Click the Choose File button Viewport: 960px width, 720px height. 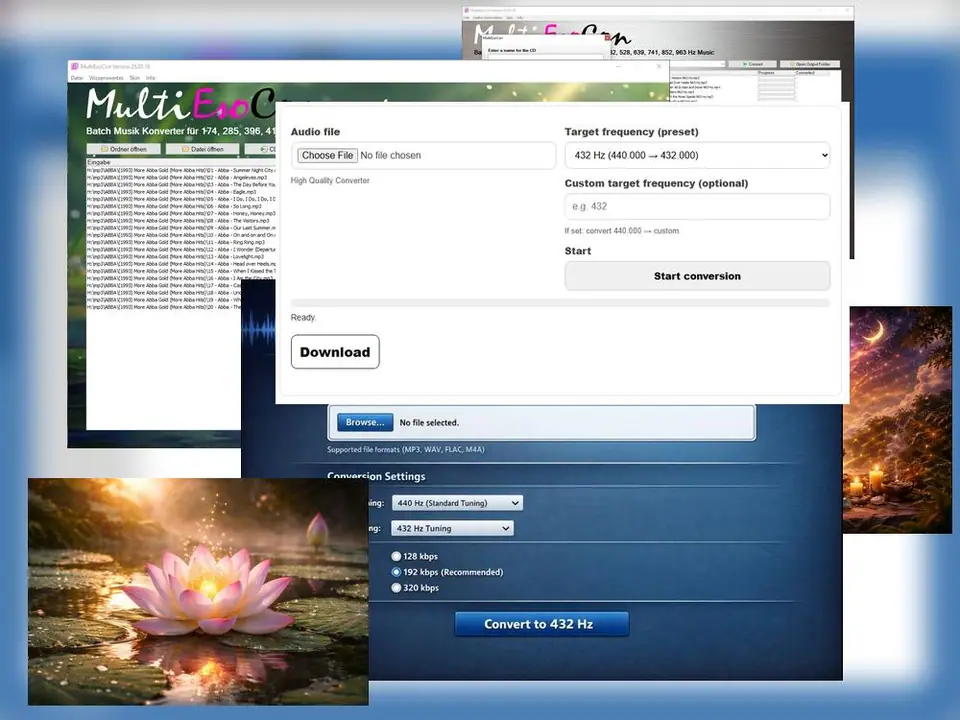(327, 155)
